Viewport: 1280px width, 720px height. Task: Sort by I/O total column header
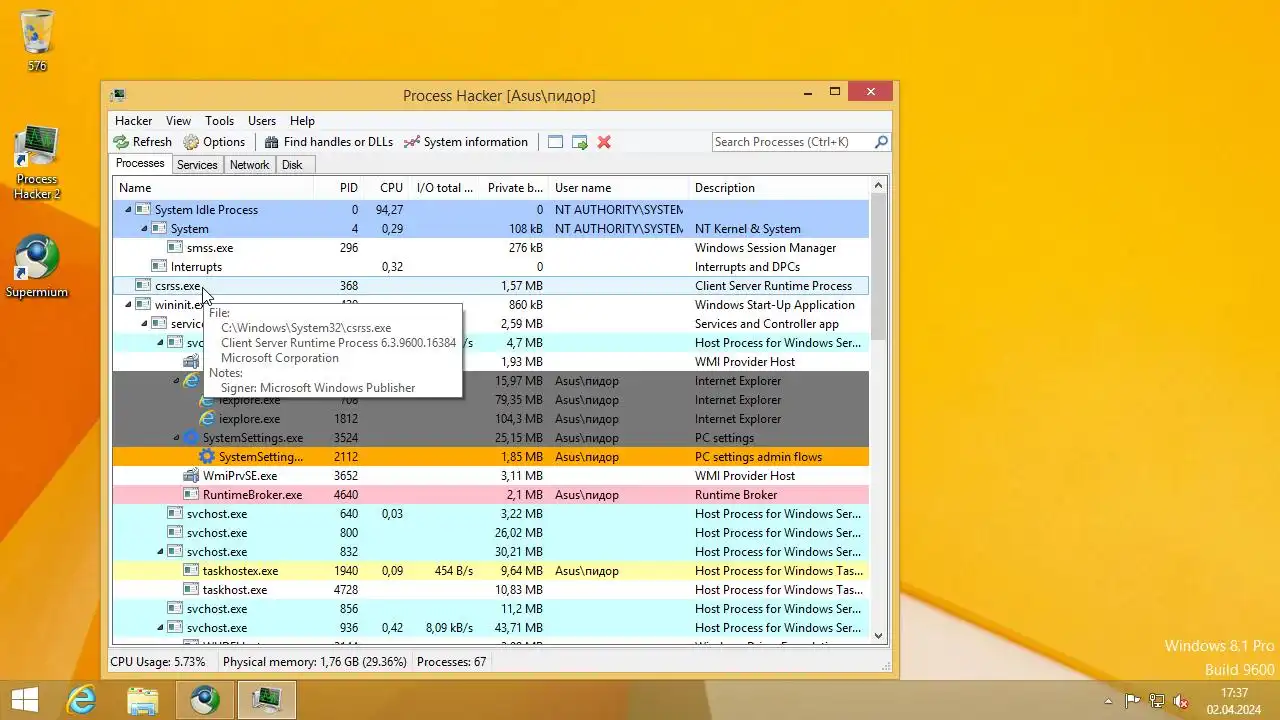[444, 188]
